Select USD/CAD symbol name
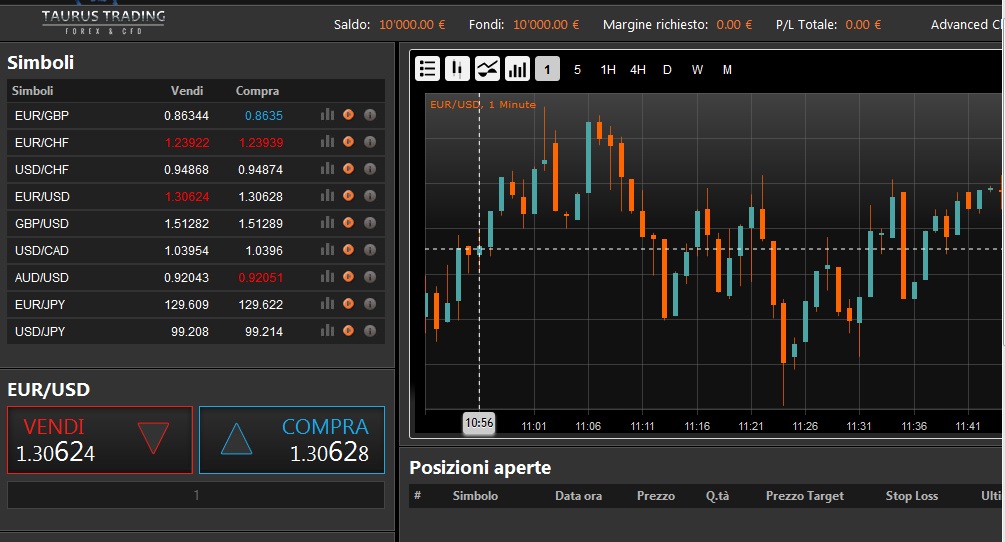Screen dimensions: 1005x542 (42, 250)
